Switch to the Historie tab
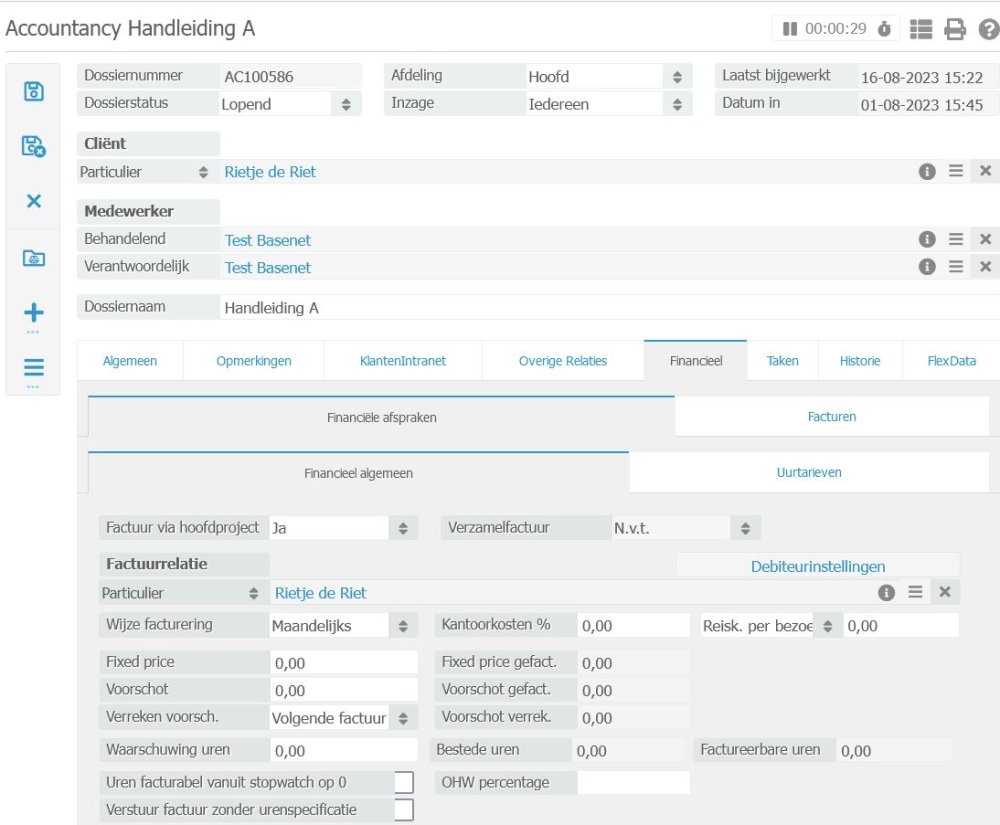Image resolution: width=1000 pixels, height=825 pixels. pyautogui.click(x=860, y=361)
